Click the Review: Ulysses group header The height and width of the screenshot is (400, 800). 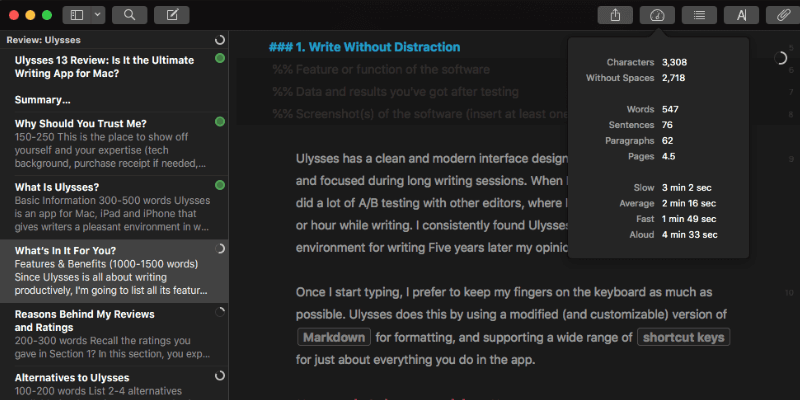tap(44, 41)
